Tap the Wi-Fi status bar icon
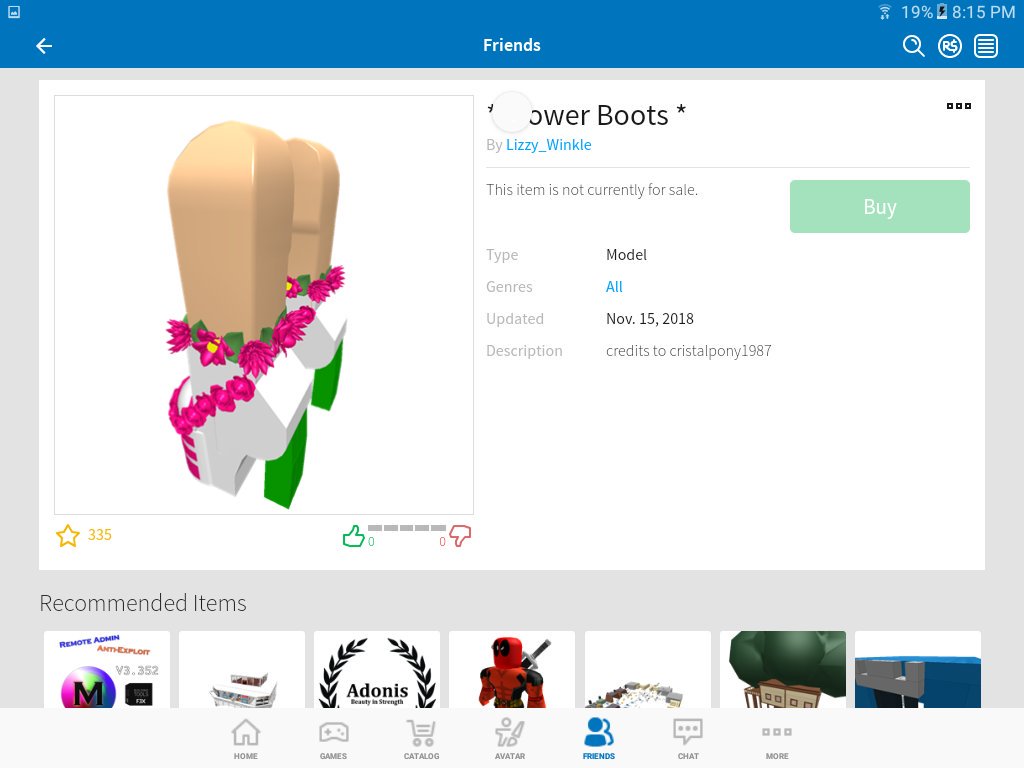 [885, 12]
